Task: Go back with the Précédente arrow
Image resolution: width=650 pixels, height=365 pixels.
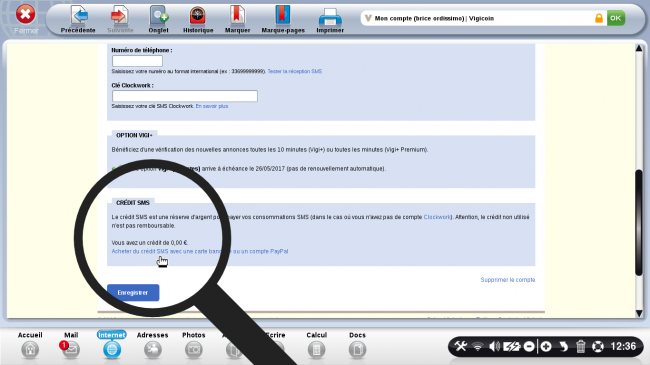Action: click(79, 16)
